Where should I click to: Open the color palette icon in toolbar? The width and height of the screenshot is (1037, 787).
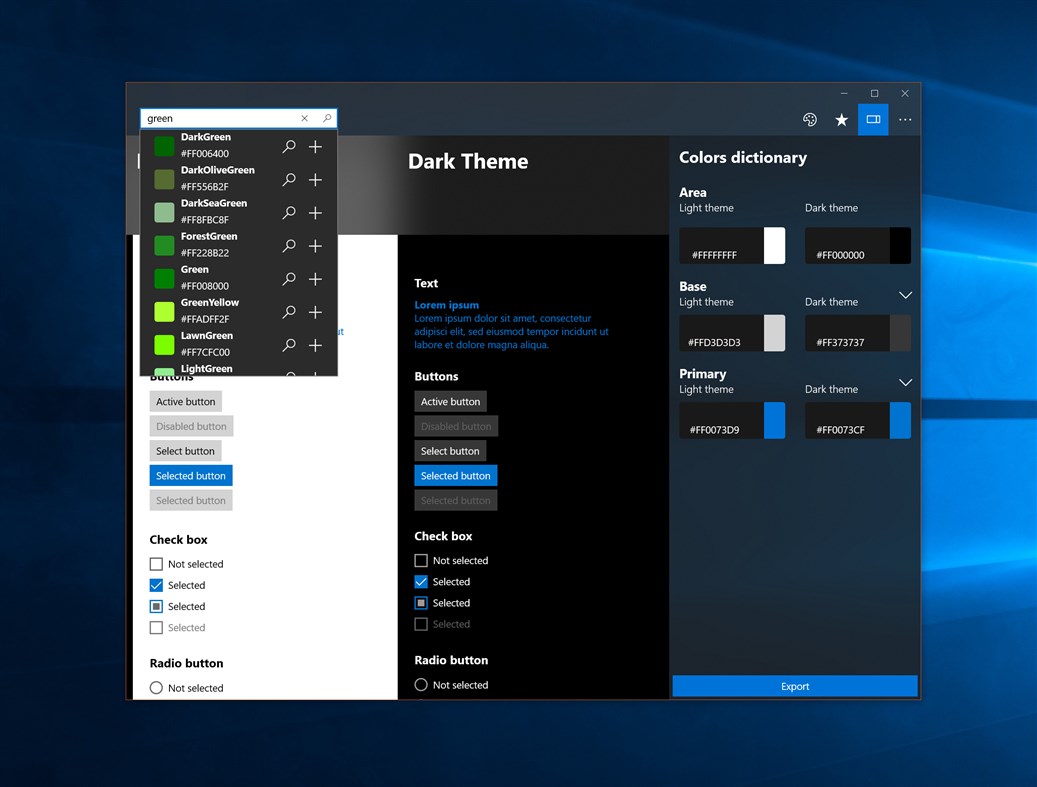pos(810,119)
